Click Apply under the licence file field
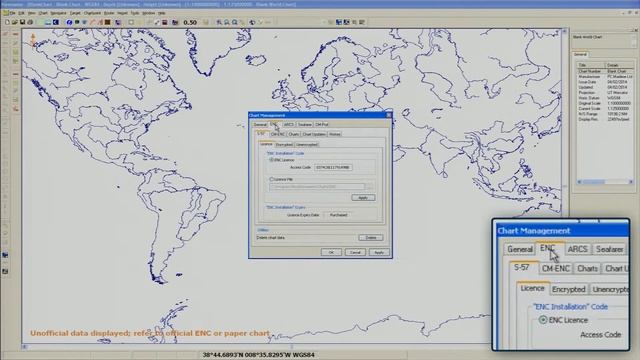Screen dimensions: 640x360 363,198
